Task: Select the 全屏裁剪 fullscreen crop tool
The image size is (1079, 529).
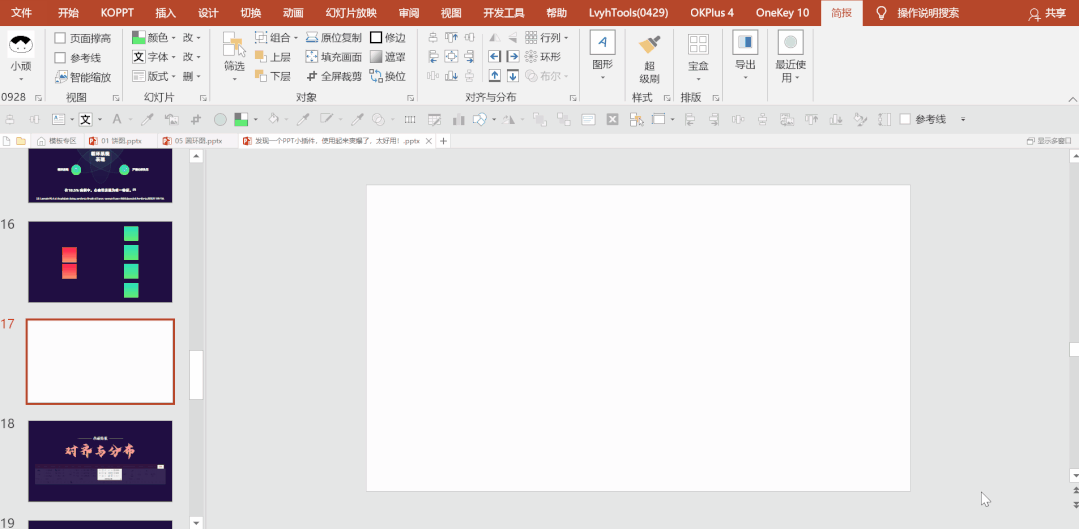Action: pyautogui.click(x=312, y=76)
